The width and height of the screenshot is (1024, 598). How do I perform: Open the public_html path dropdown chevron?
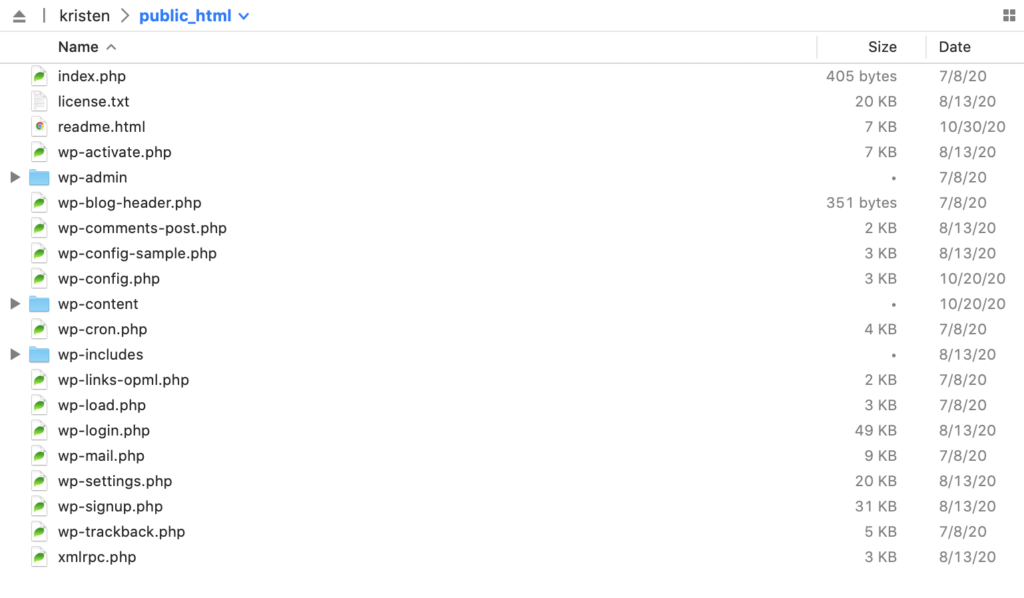[x=244, y=16]
